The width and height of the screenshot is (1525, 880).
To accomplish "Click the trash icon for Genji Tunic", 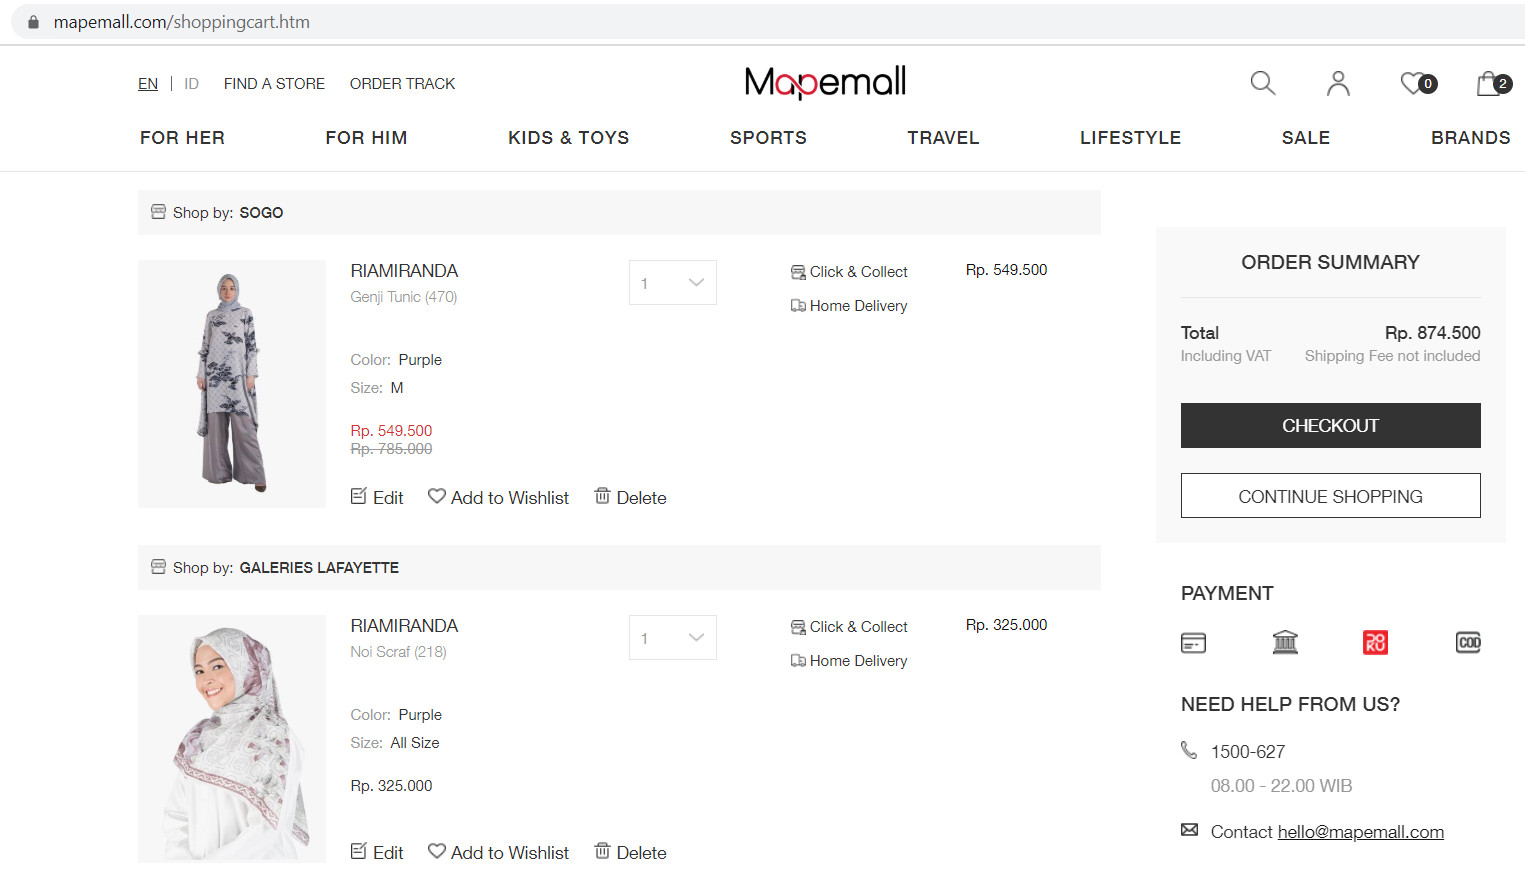I will [x=602, y=496].
